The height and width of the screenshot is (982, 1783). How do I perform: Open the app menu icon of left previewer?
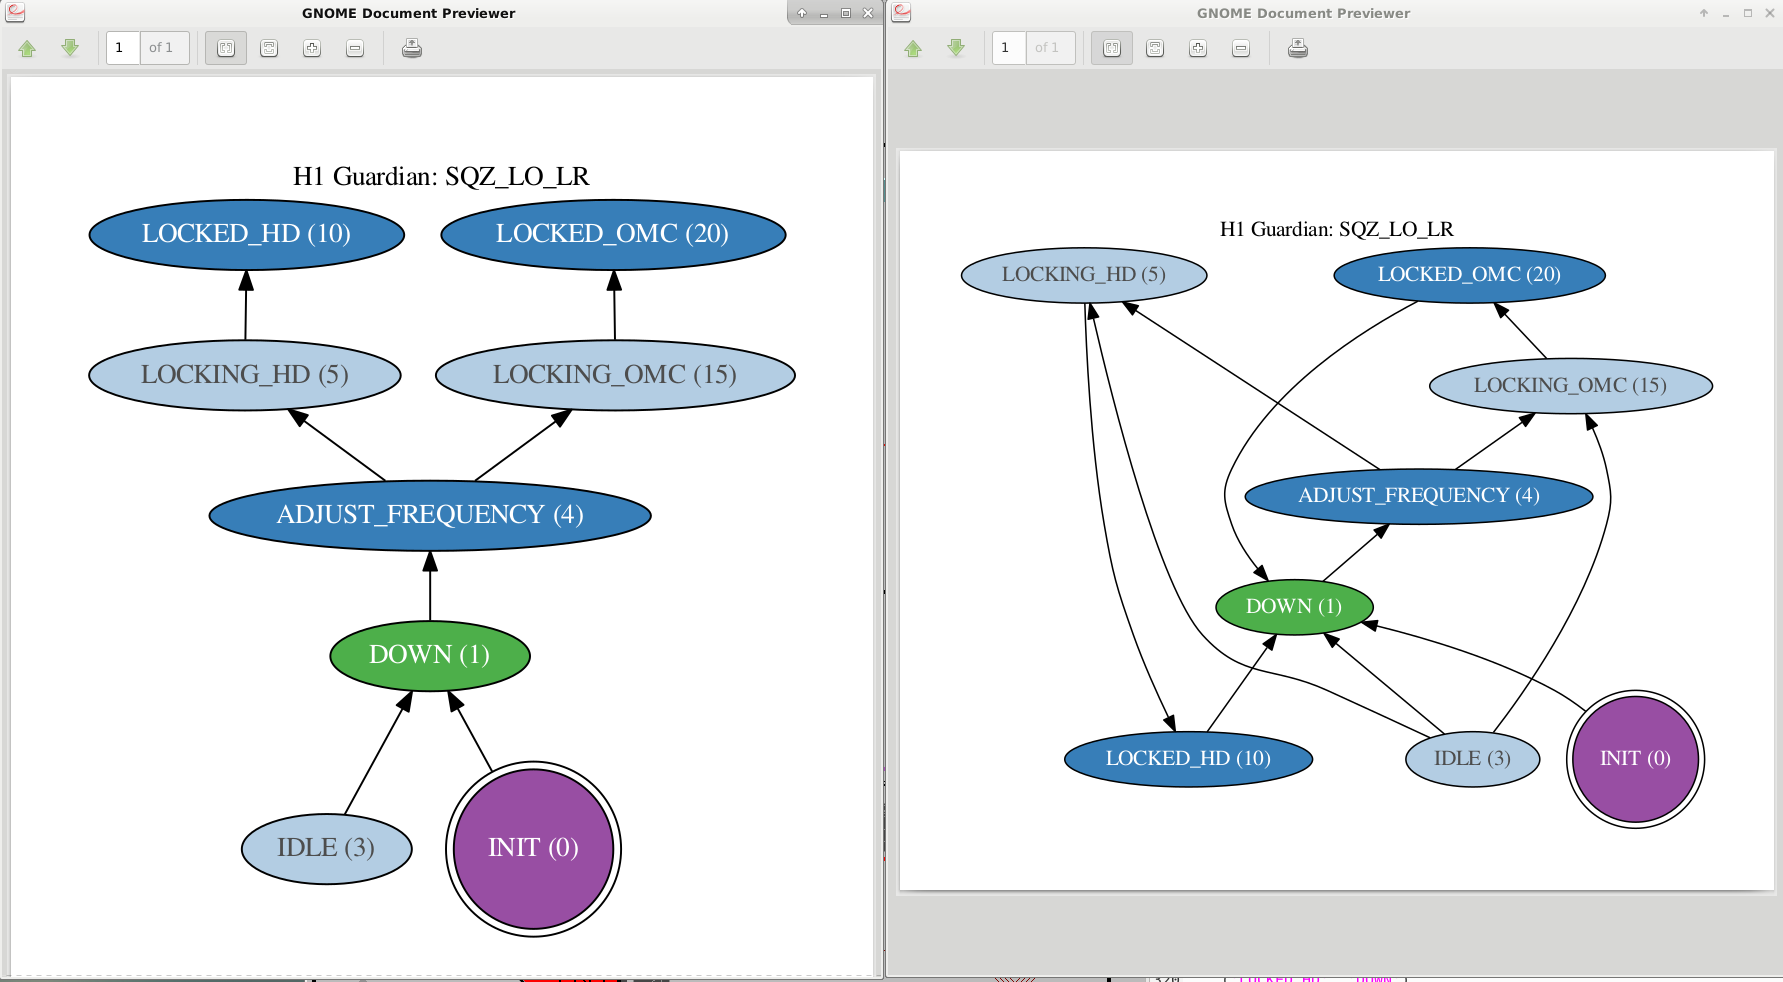[15, 12]
